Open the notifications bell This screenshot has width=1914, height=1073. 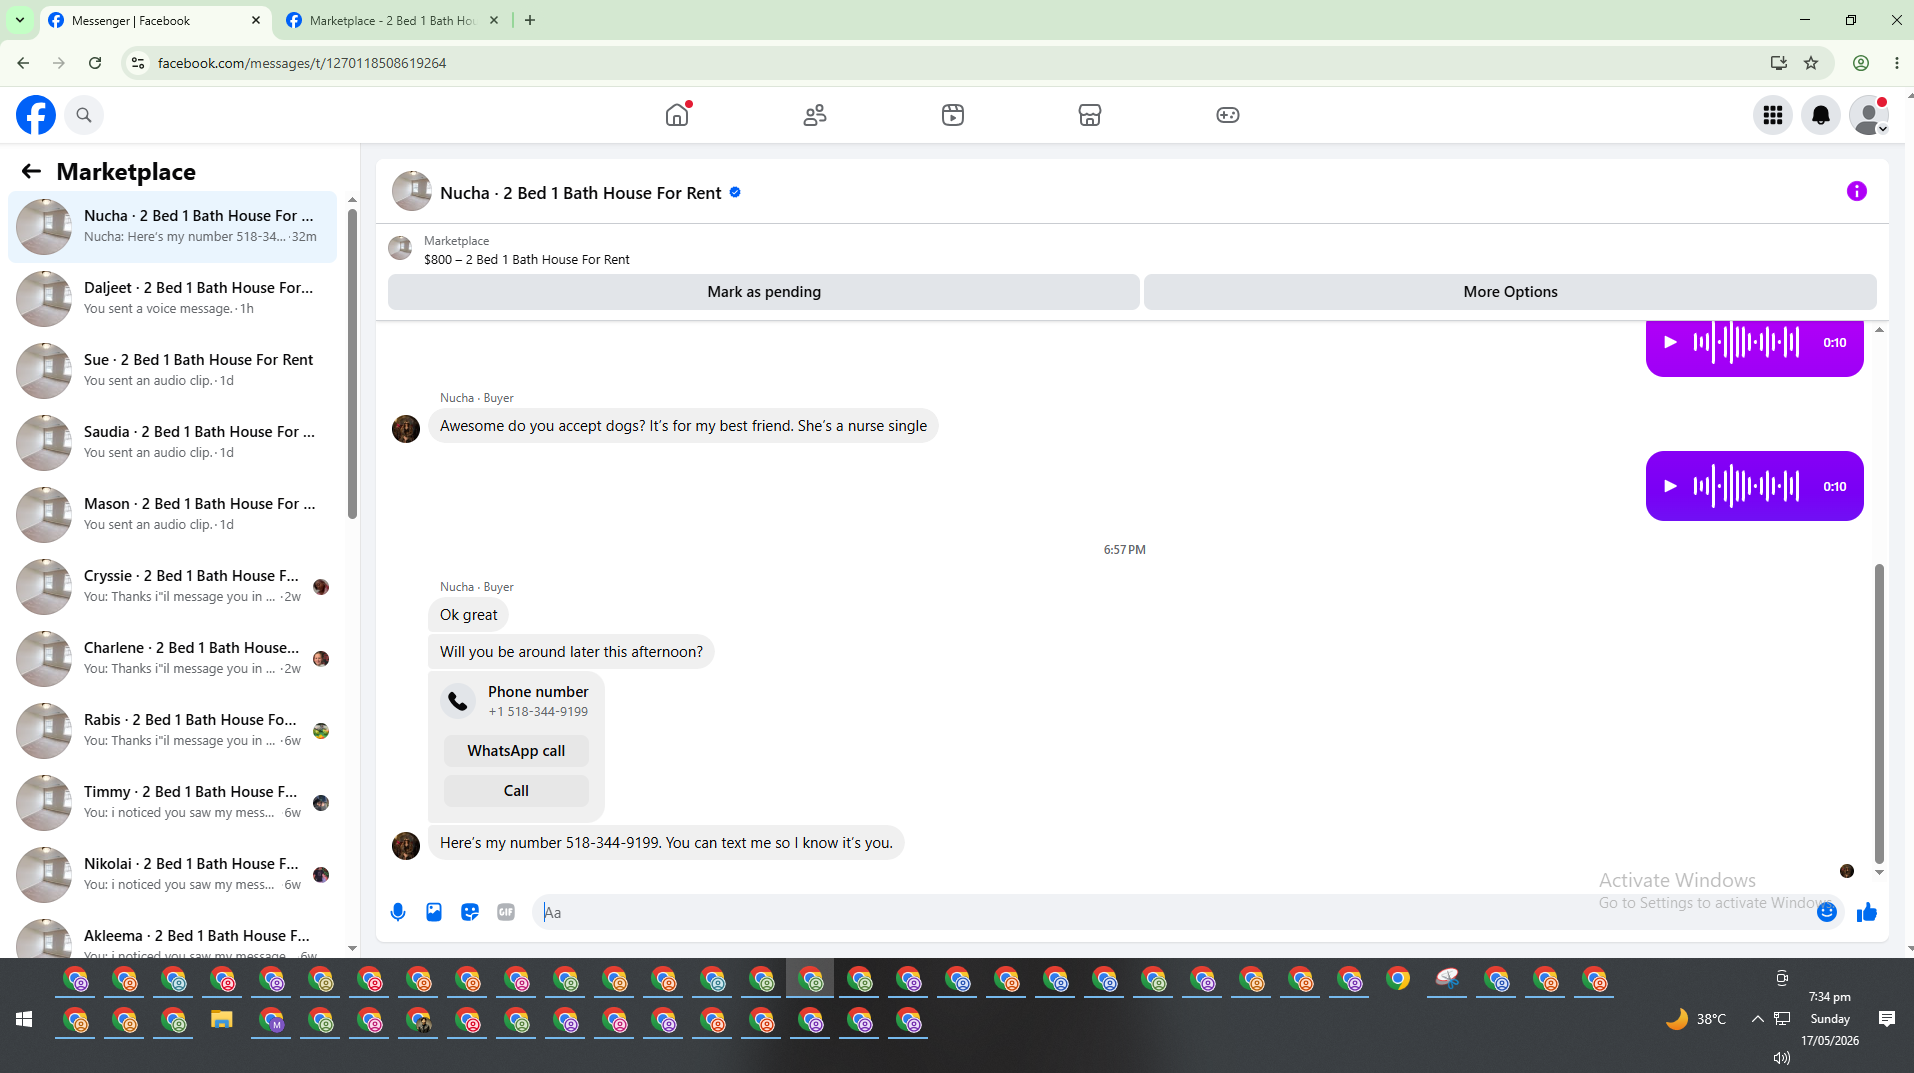click(x=1821, y=115)
